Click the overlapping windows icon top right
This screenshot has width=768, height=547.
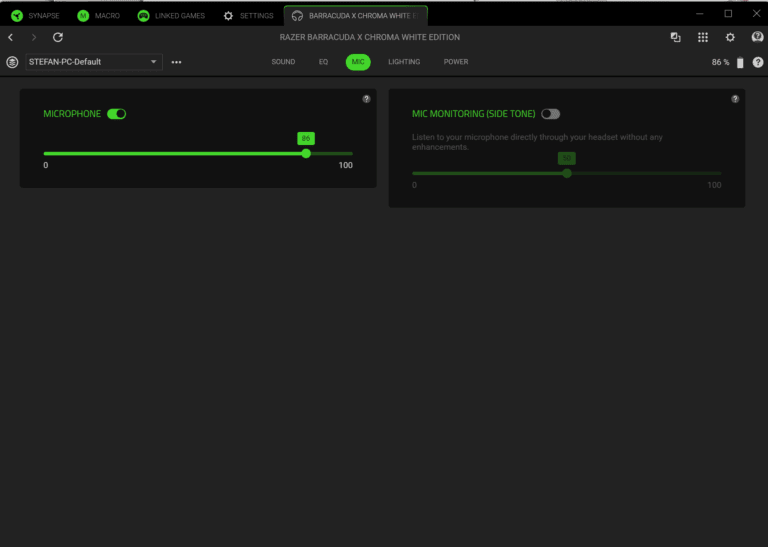[x=675, y=37]
